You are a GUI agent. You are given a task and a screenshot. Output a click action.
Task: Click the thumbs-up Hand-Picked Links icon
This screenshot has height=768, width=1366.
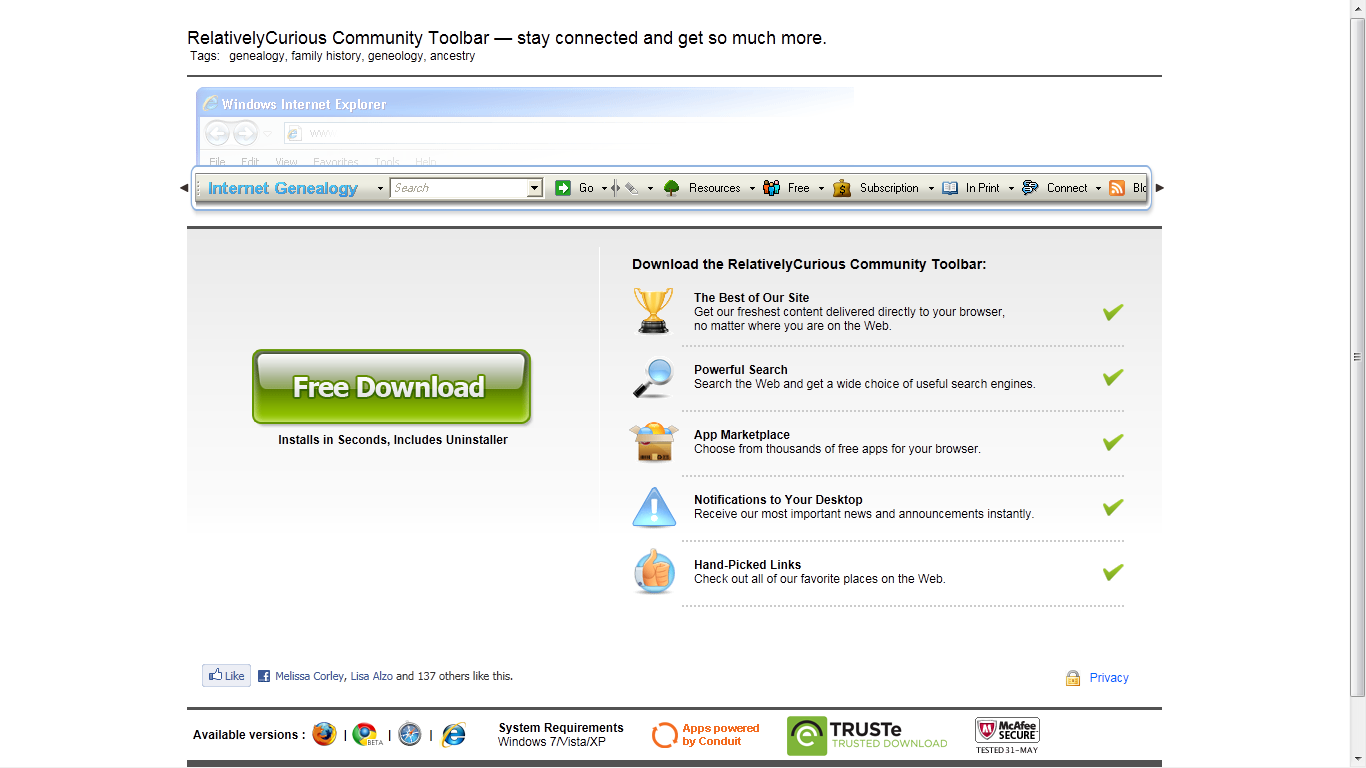pyautogui.click(x=654, y=572)
